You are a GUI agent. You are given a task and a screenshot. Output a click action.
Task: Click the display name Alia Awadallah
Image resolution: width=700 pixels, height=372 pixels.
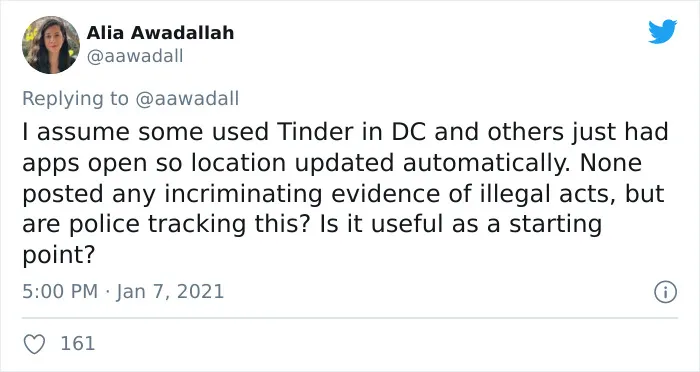[160, 33]
